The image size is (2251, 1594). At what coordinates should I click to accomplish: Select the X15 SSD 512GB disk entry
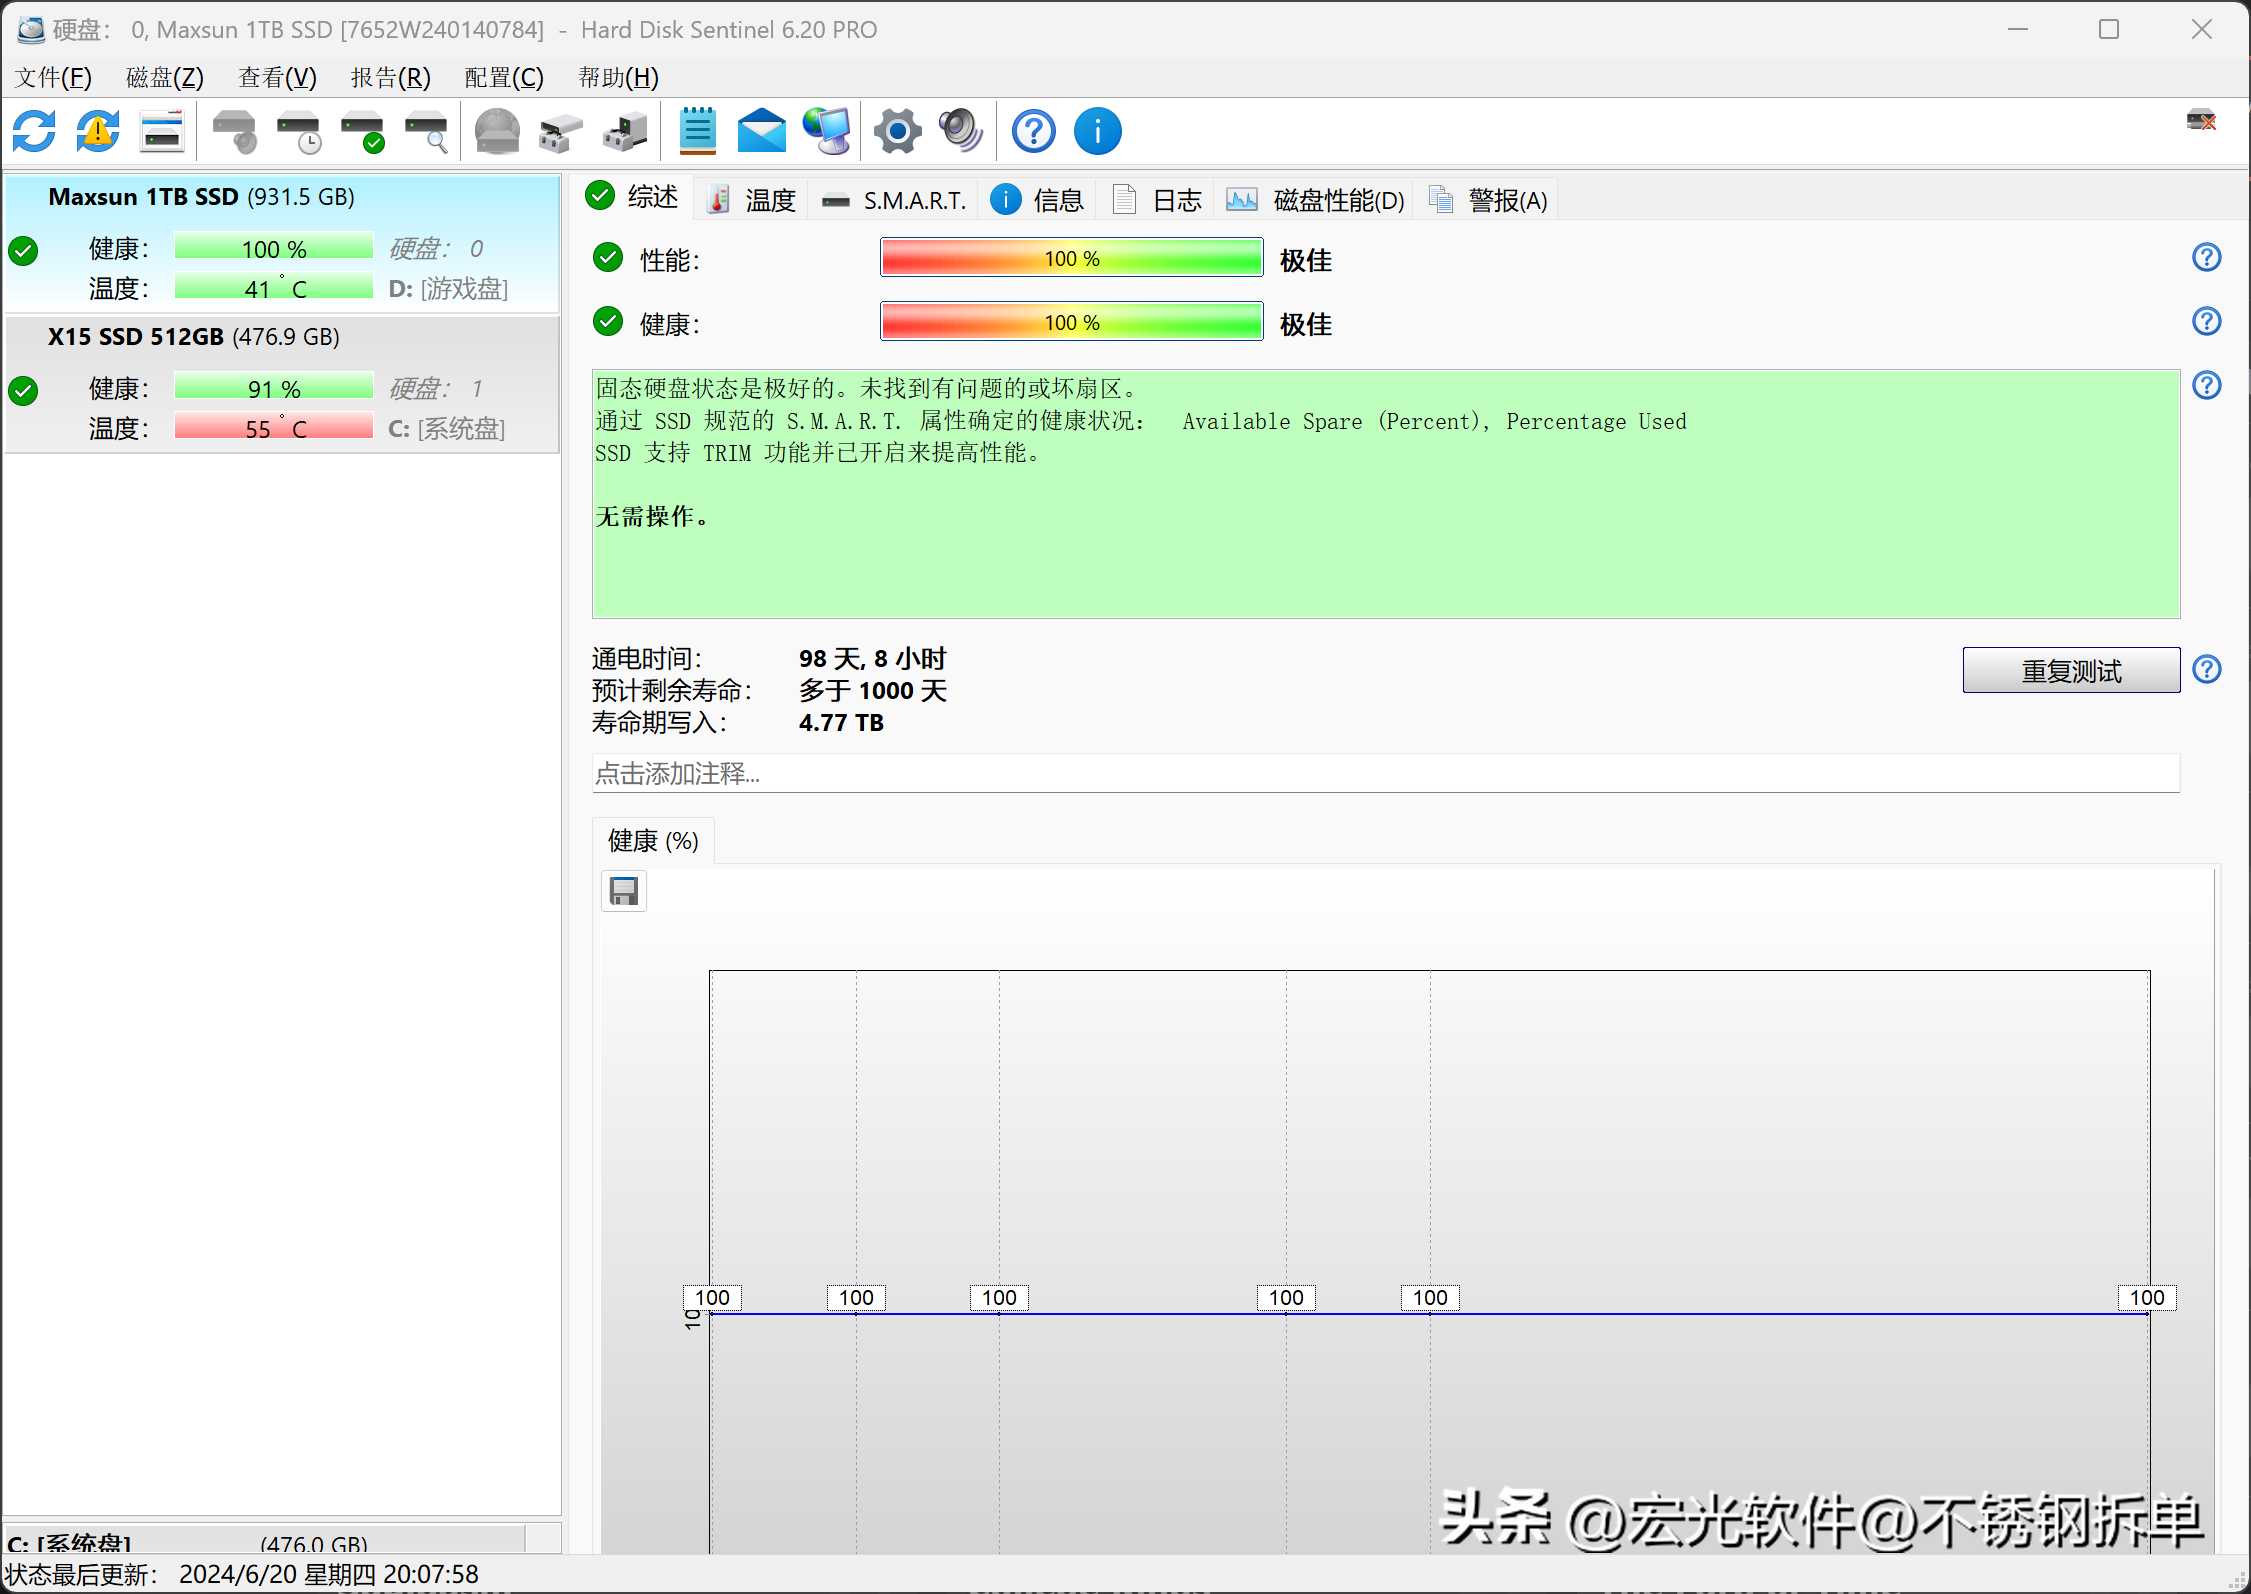pyautogui.click(x=282, y=384)
